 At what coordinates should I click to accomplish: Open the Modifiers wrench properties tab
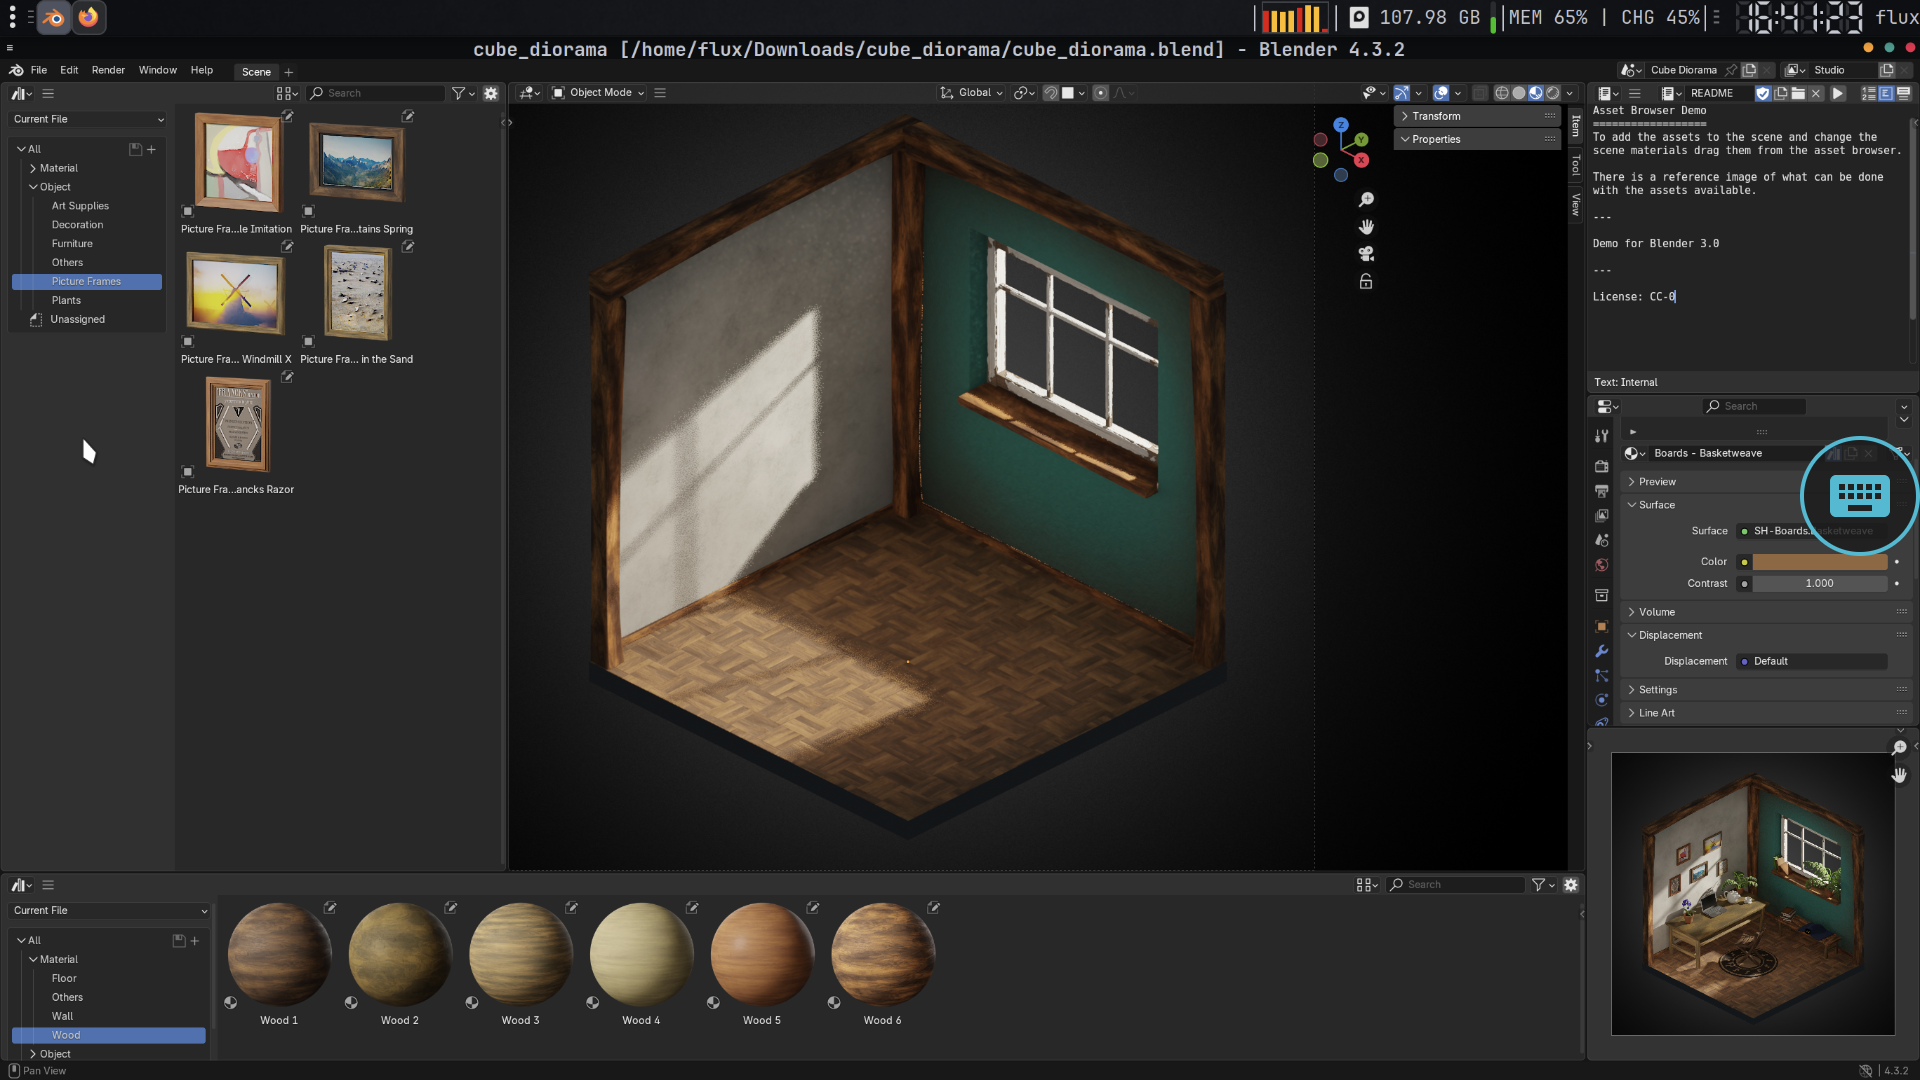click(x=1601, y=651)
